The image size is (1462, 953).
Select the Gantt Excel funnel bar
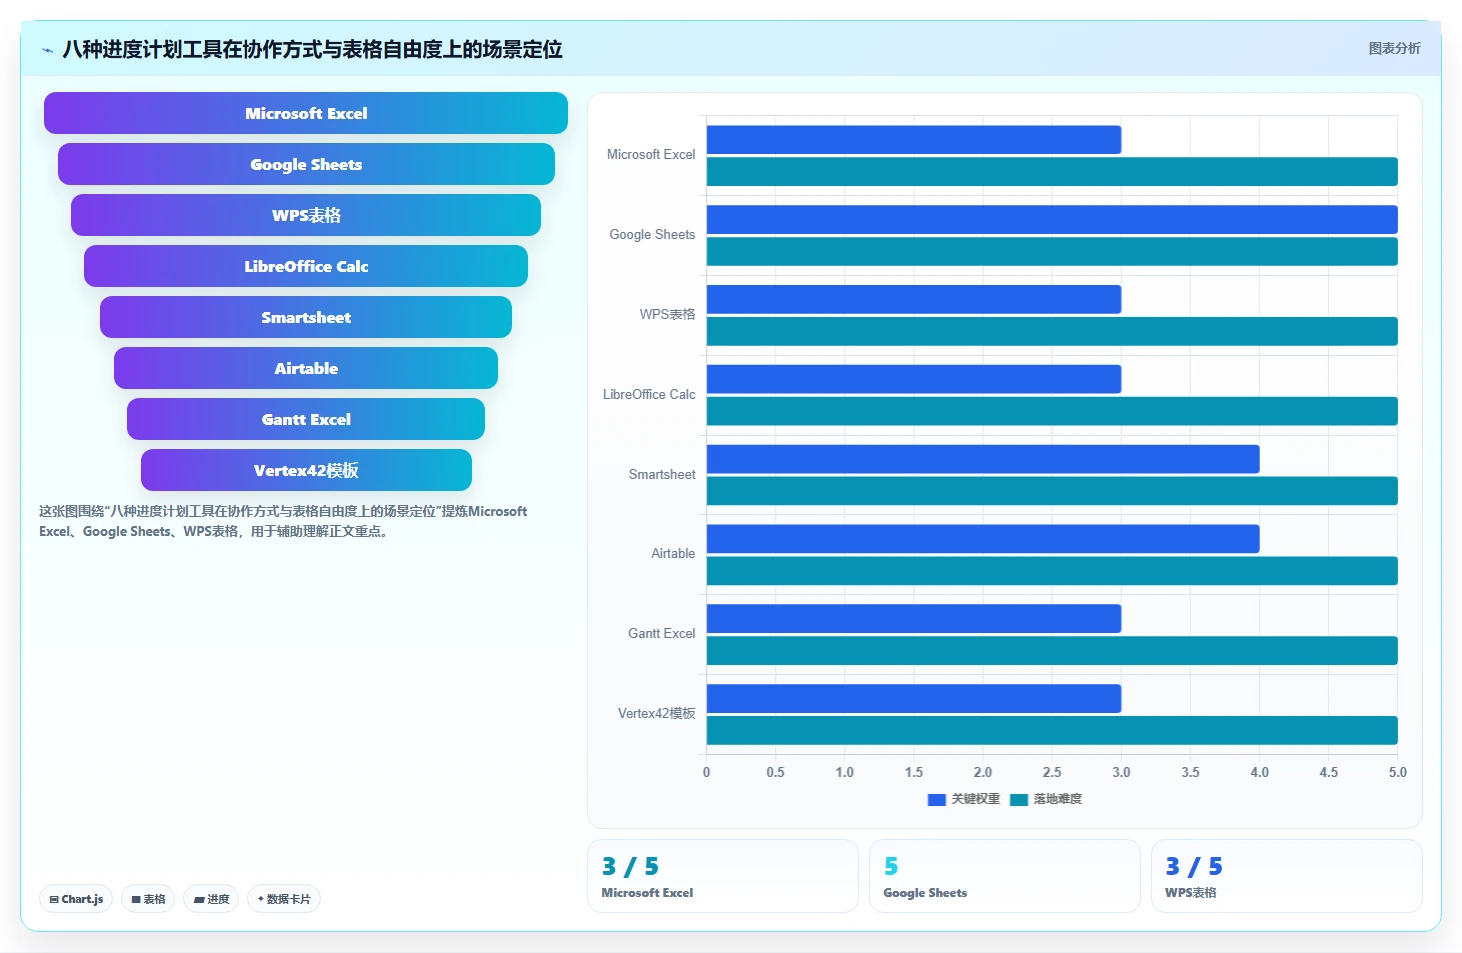(306, 419)
